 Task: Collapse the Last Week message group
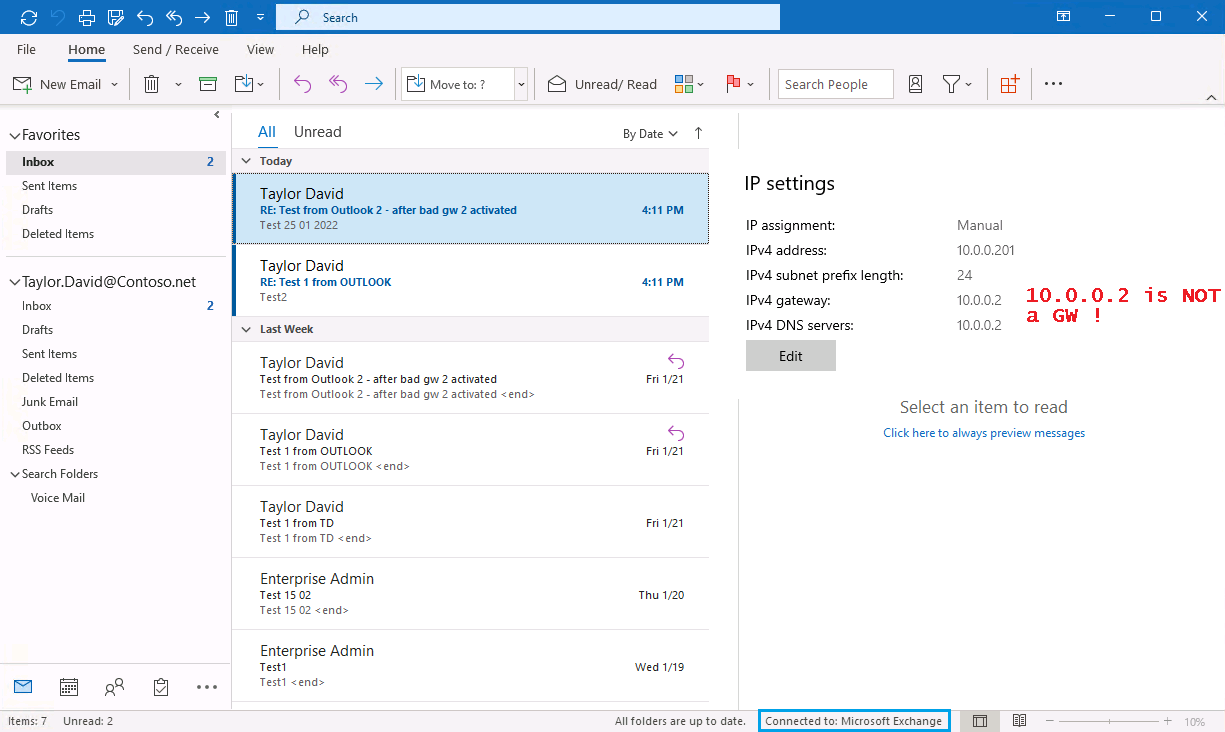(x=247, y=329)
